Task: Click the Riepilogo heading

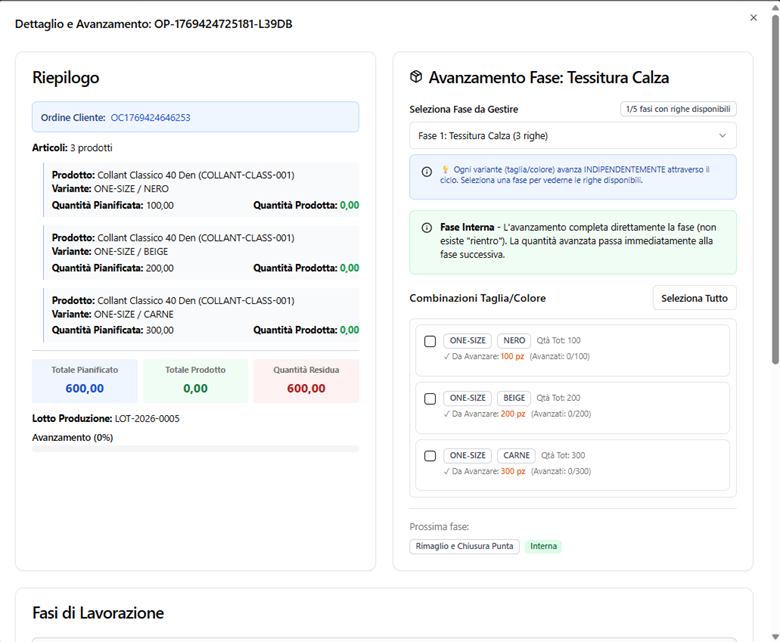Action: coord(66,78)
